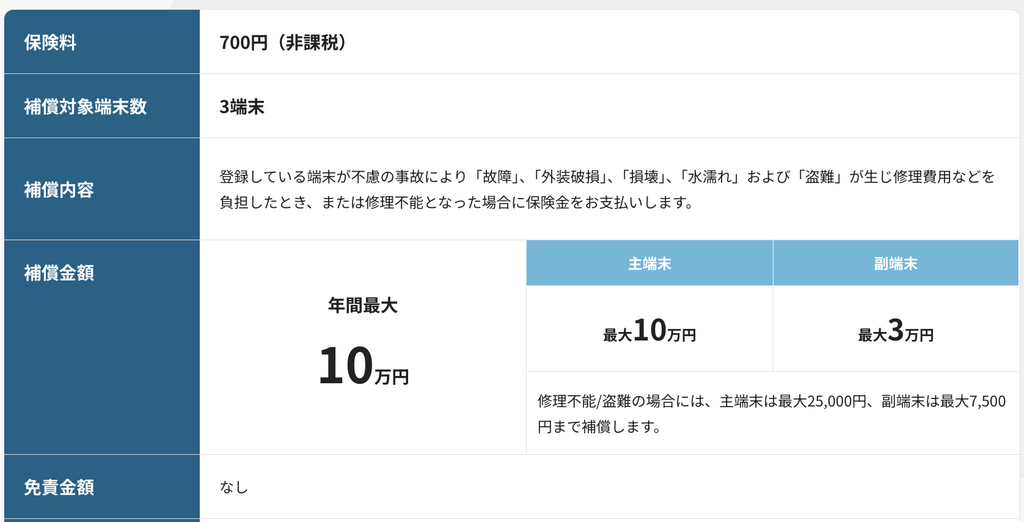Select the 主端末 column header
The height and width of the screenshot is (522, 1024).
click(649, 264)
